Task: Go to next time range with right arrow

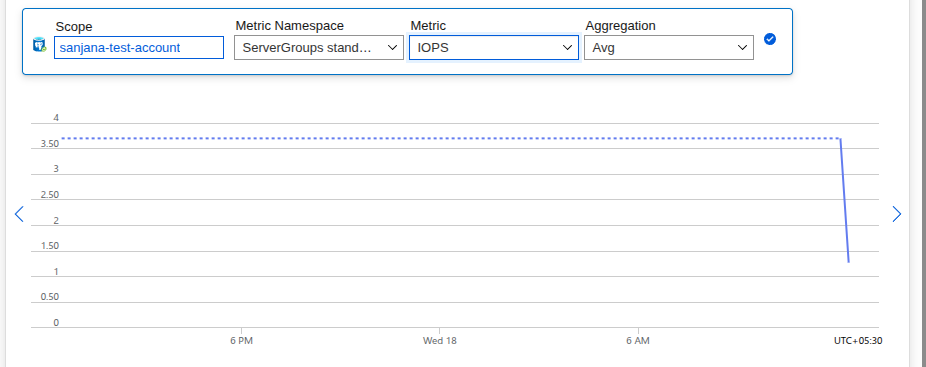Action: tap(896, 214)
